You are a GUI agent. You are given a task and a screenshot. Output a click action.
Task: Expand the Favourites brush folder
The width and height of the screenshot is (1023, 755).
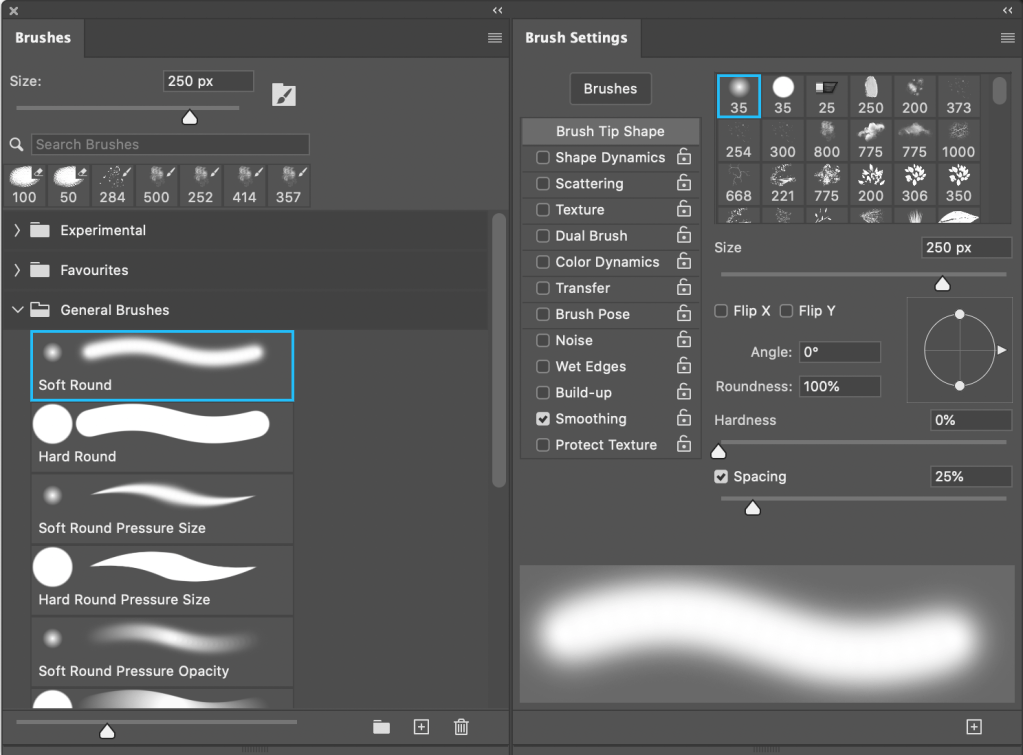pos(17,270)
